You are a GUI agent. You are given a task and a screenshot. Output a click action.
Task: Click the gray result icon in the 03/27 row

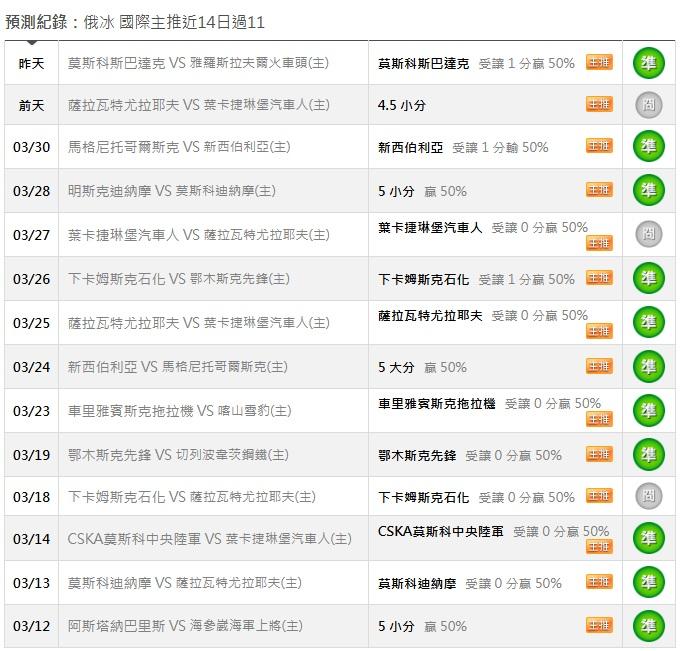click(x=648, y=234)
